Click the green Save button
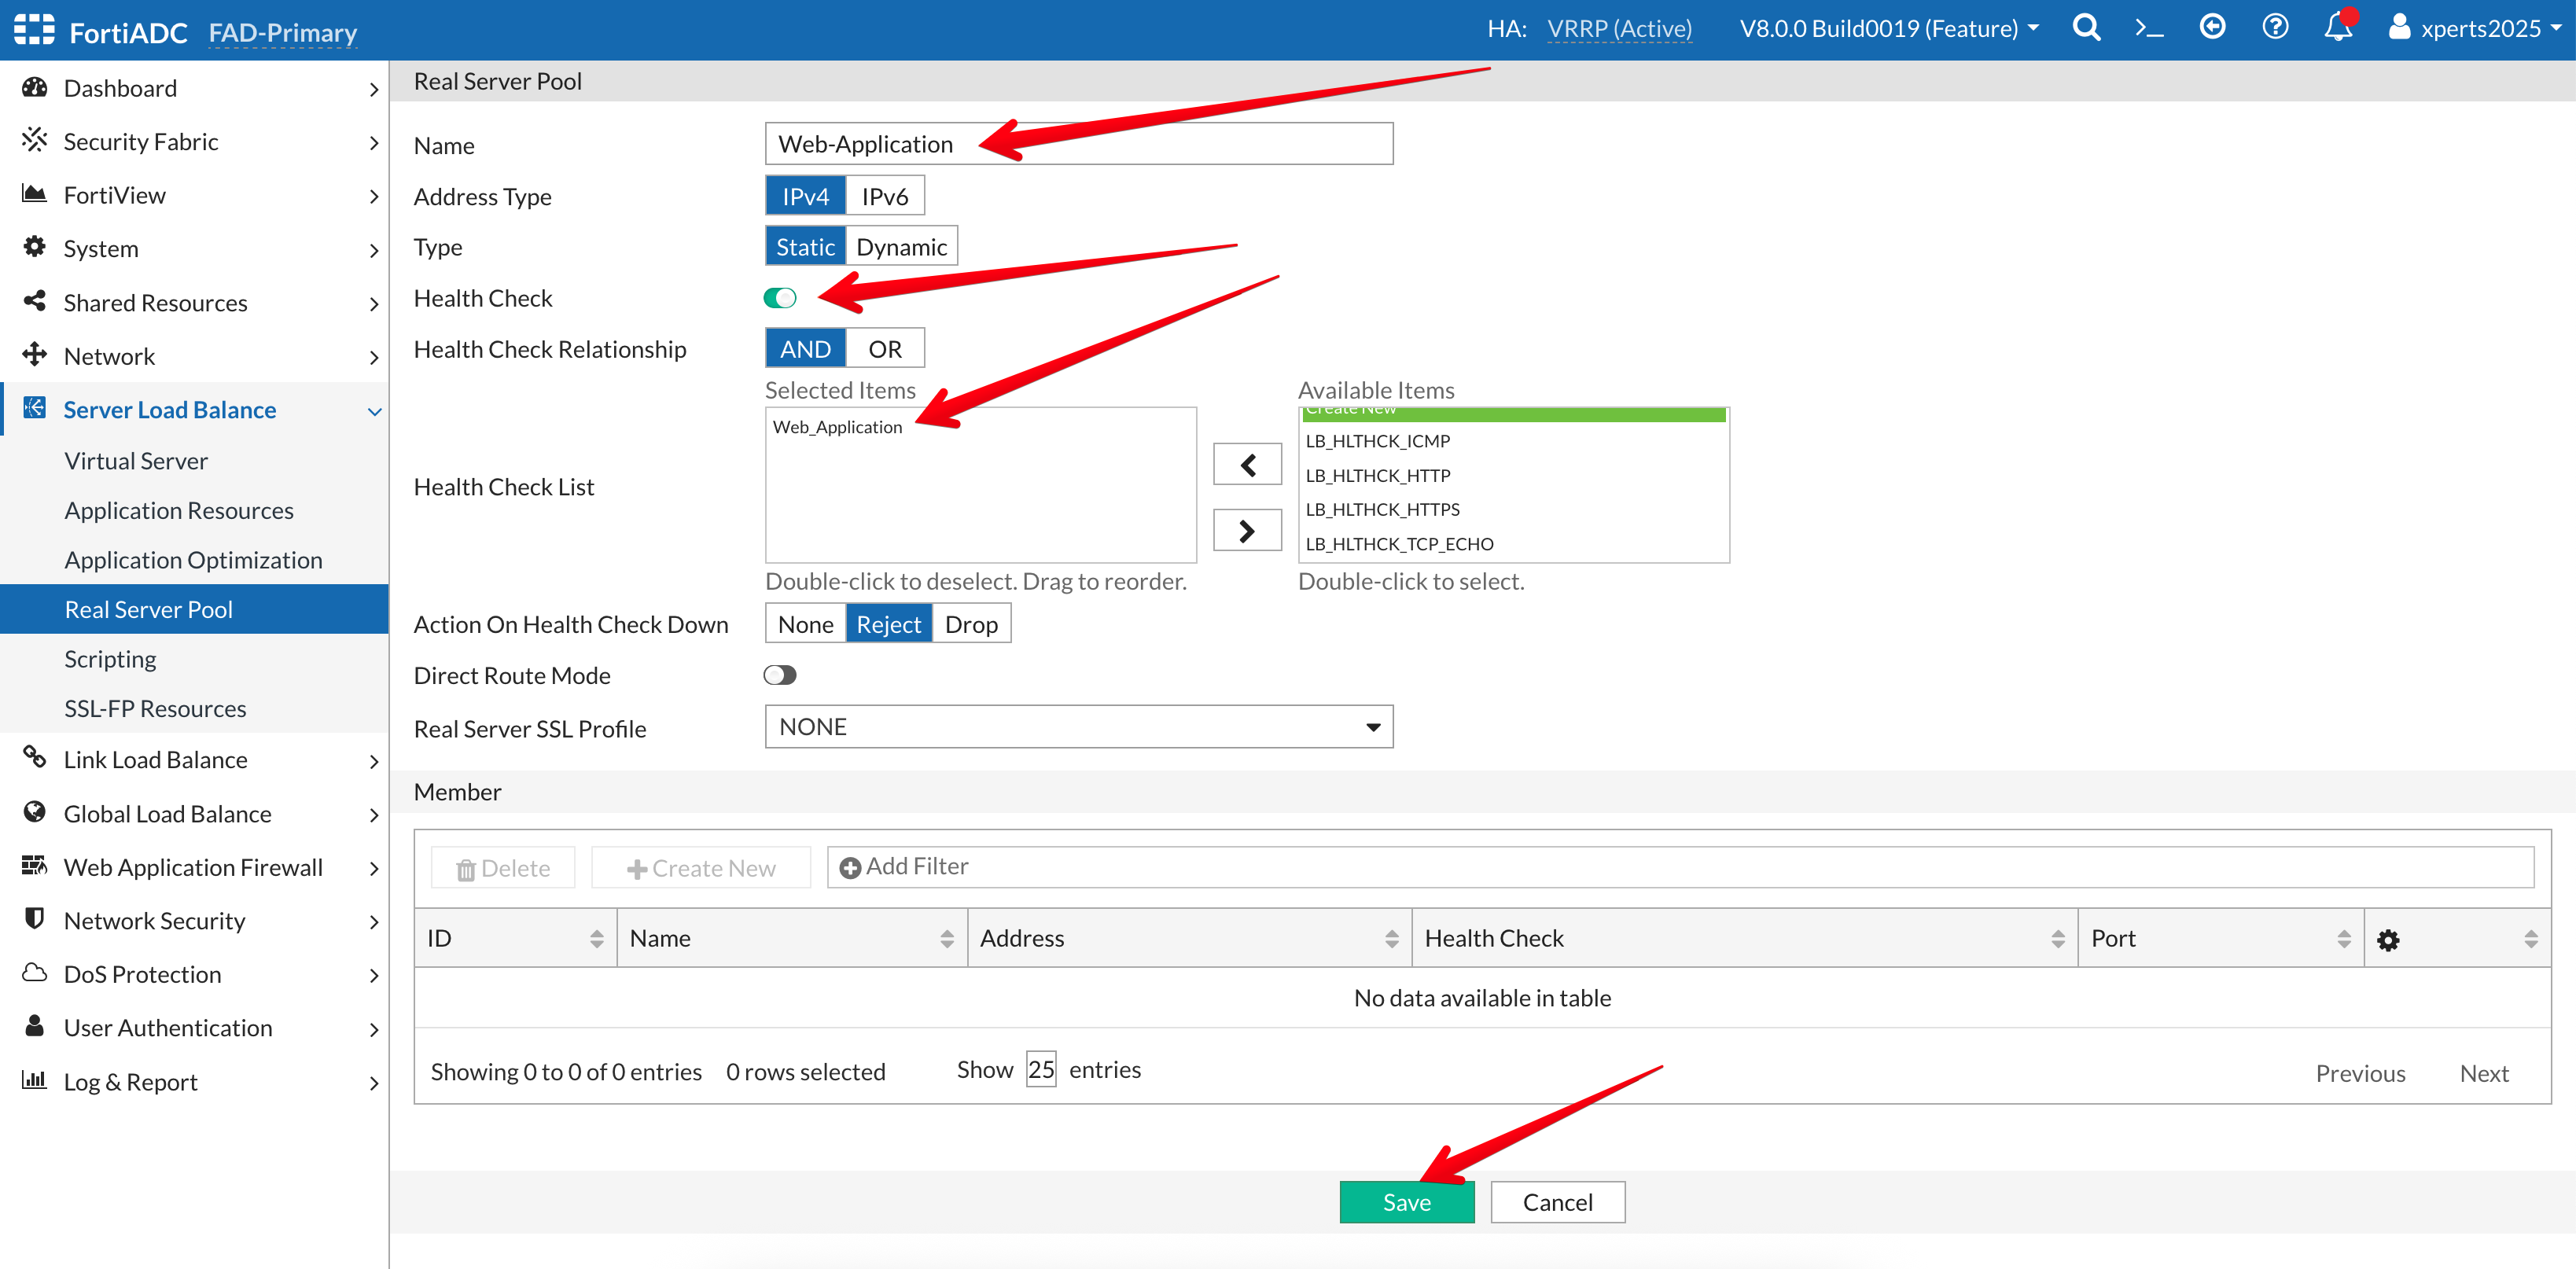The image size is (2576, 1269). [x=1406, y=1202]
